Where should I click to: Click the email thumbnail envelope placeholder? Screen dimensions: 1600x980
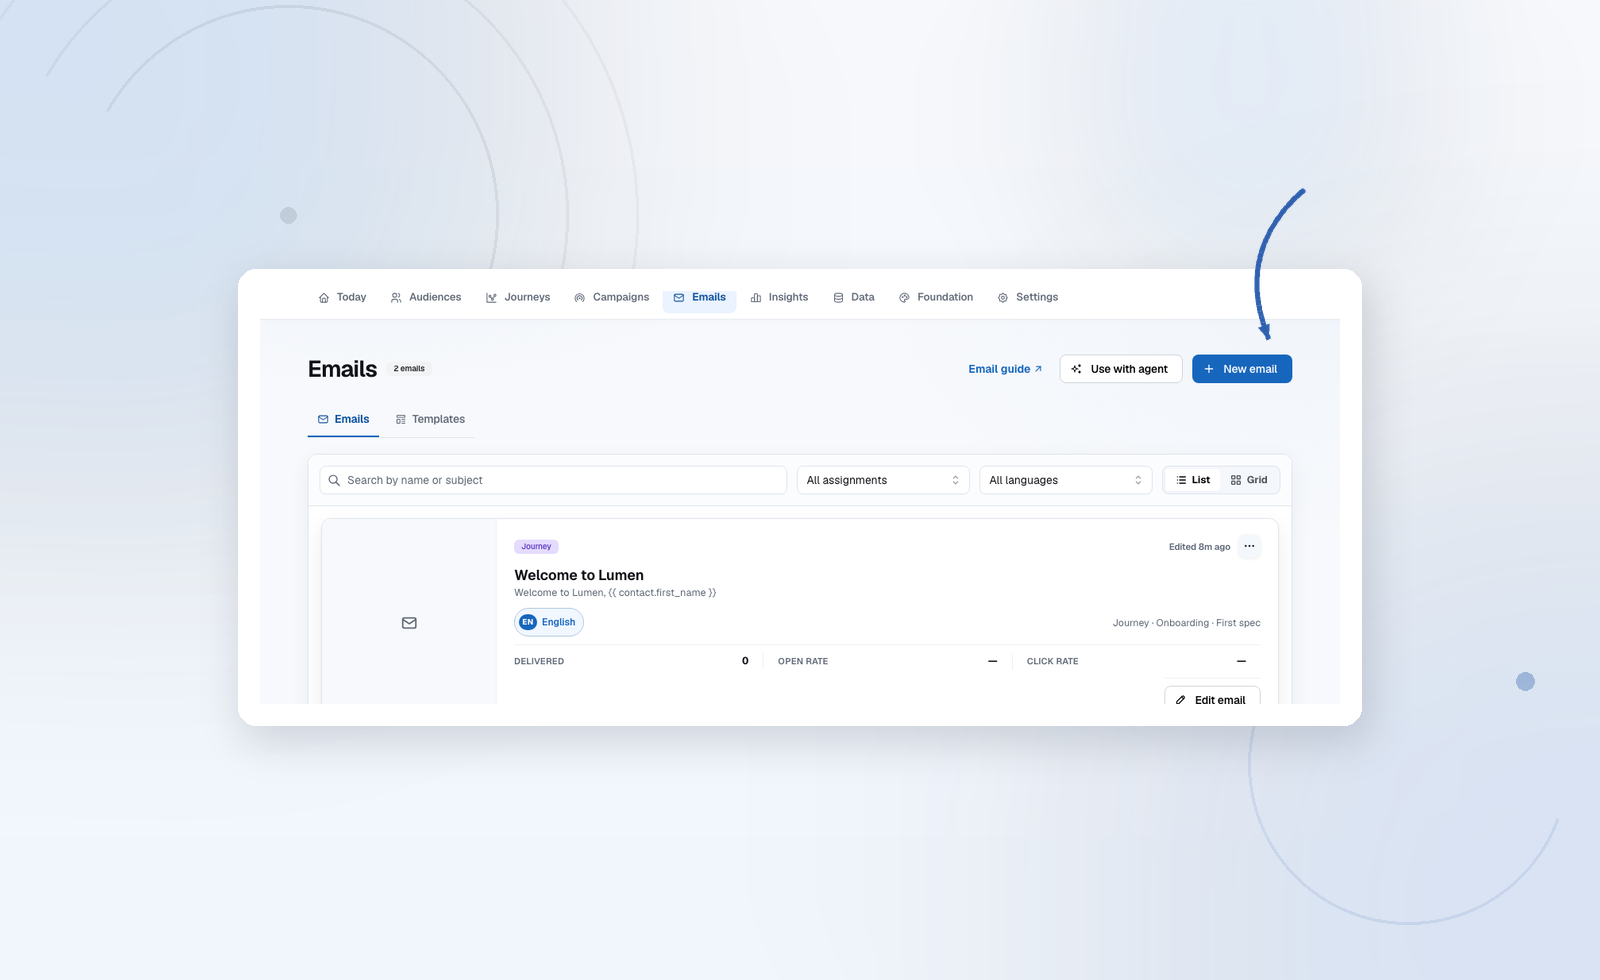(409, 623)
